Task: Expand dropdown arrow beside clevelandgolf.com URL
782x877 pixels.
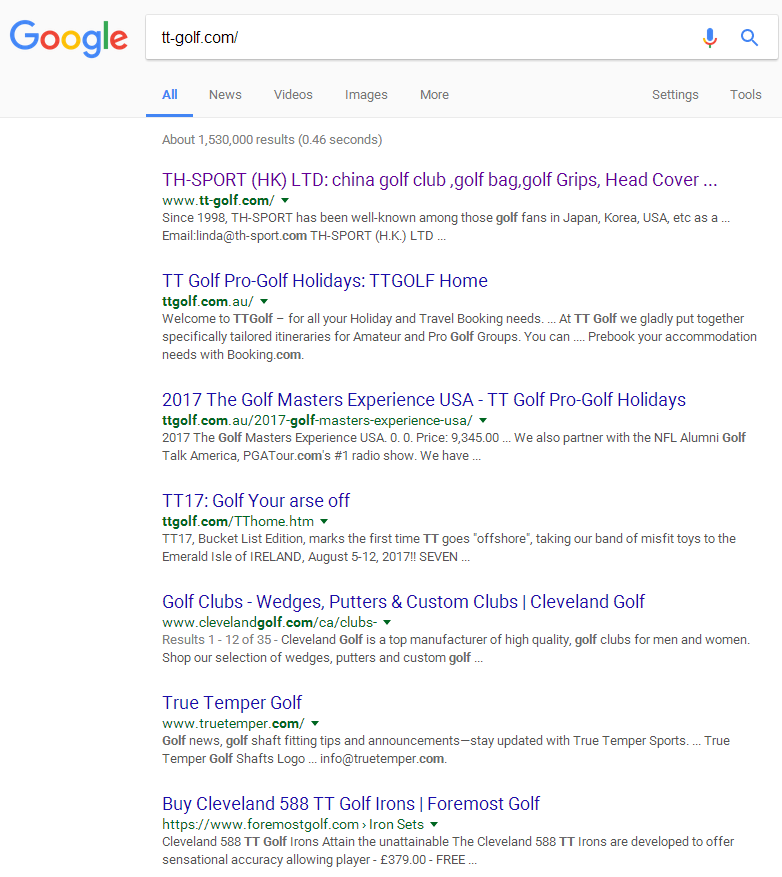Action: (387, 623)
